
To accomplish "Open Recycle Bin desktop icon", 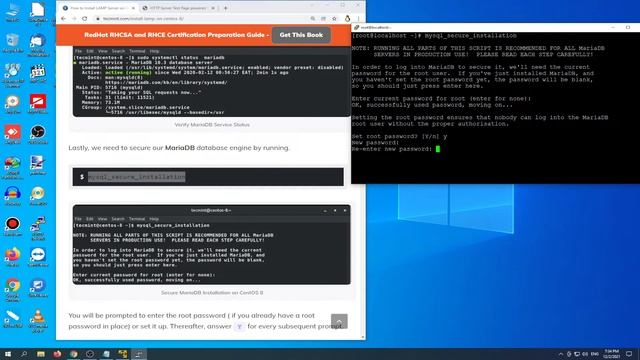I will pyautogui.click(x=12, y=42).
